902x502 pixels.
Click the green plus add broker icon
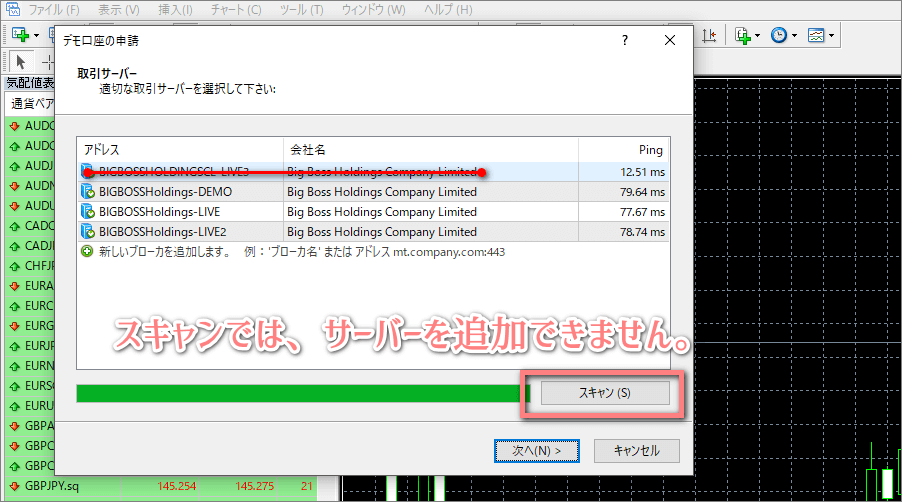tap(87, 252)
